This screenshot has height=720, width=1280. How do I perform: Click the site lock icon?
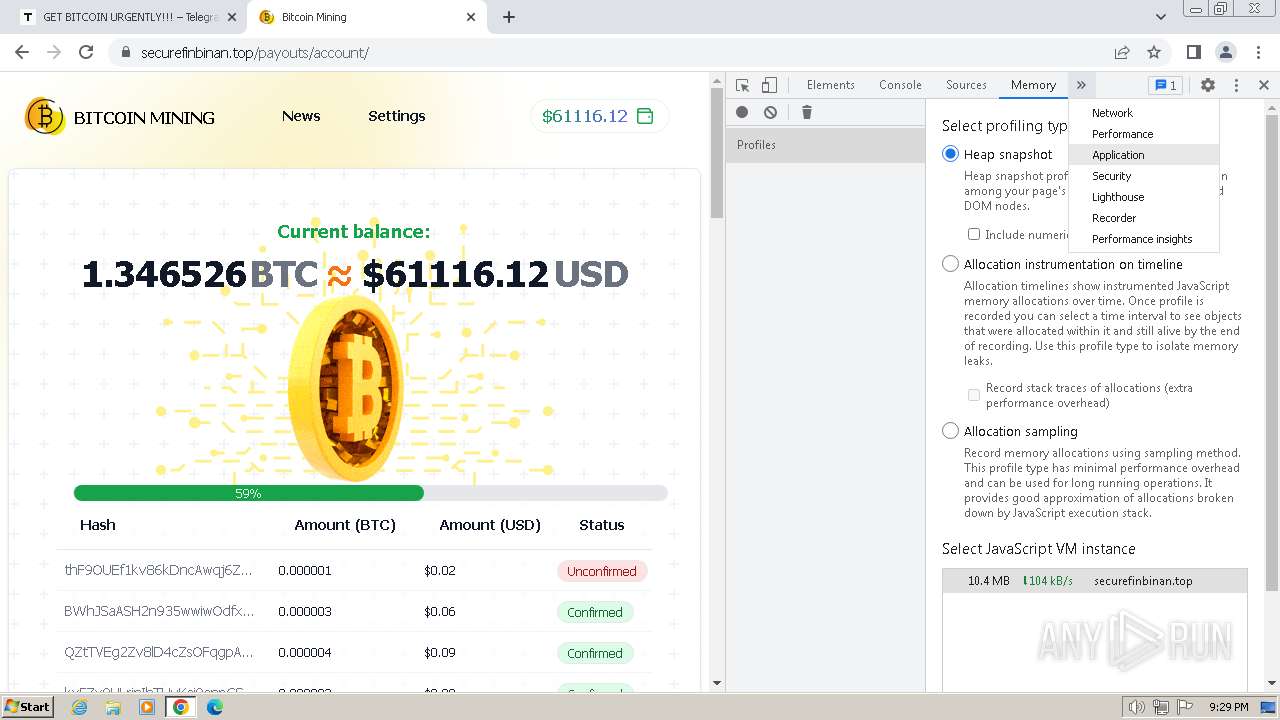126,53
